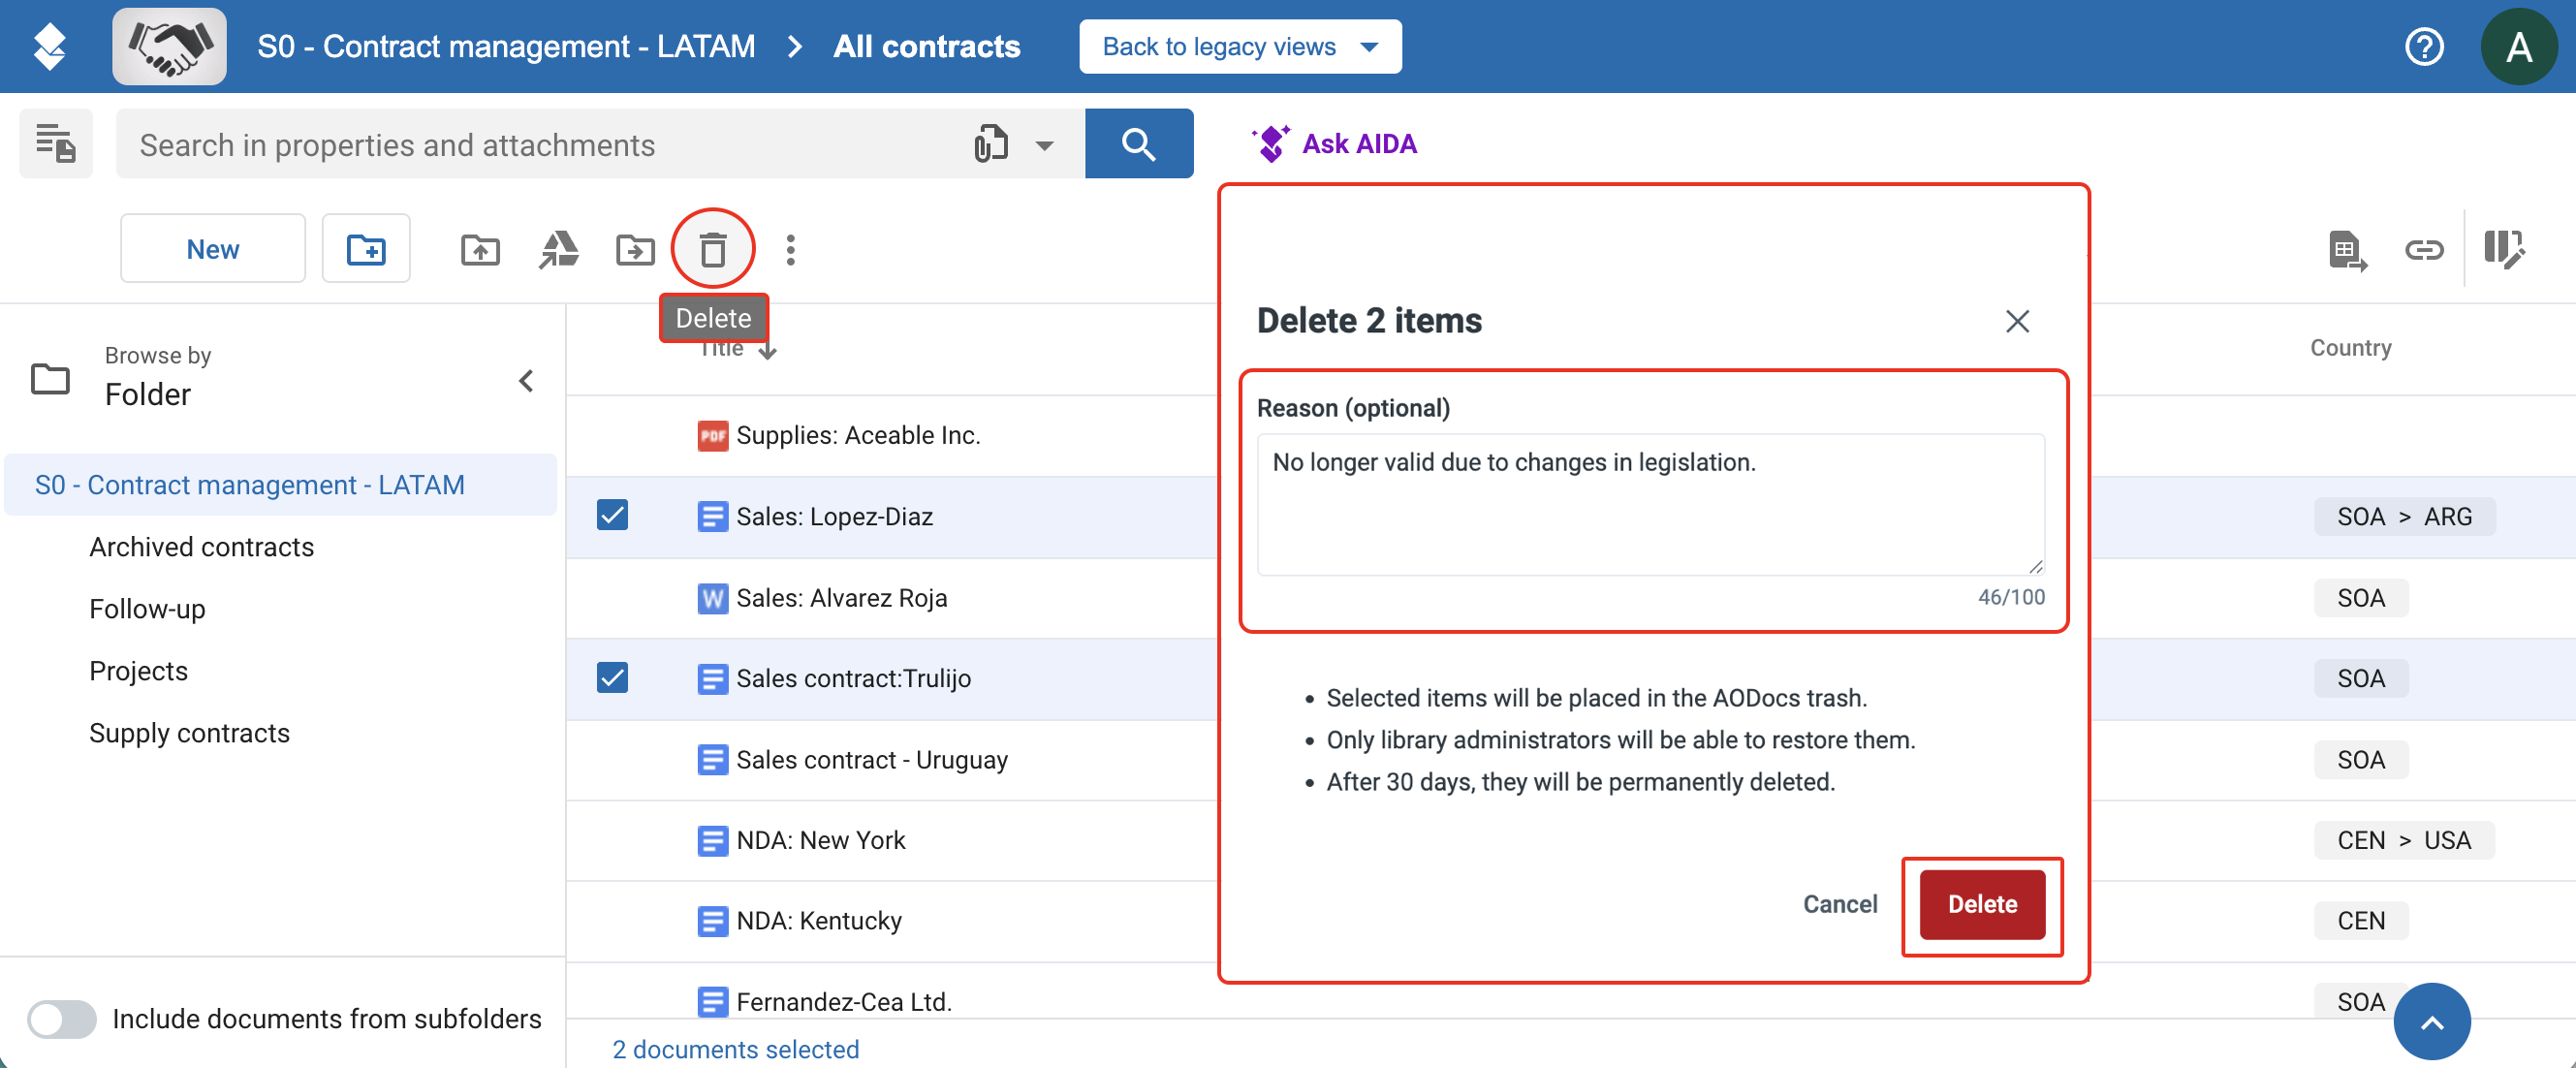Uncheck the Sales: Lopez-Diaz checkbox
2576x1068 pixels.
coord(612,515)
